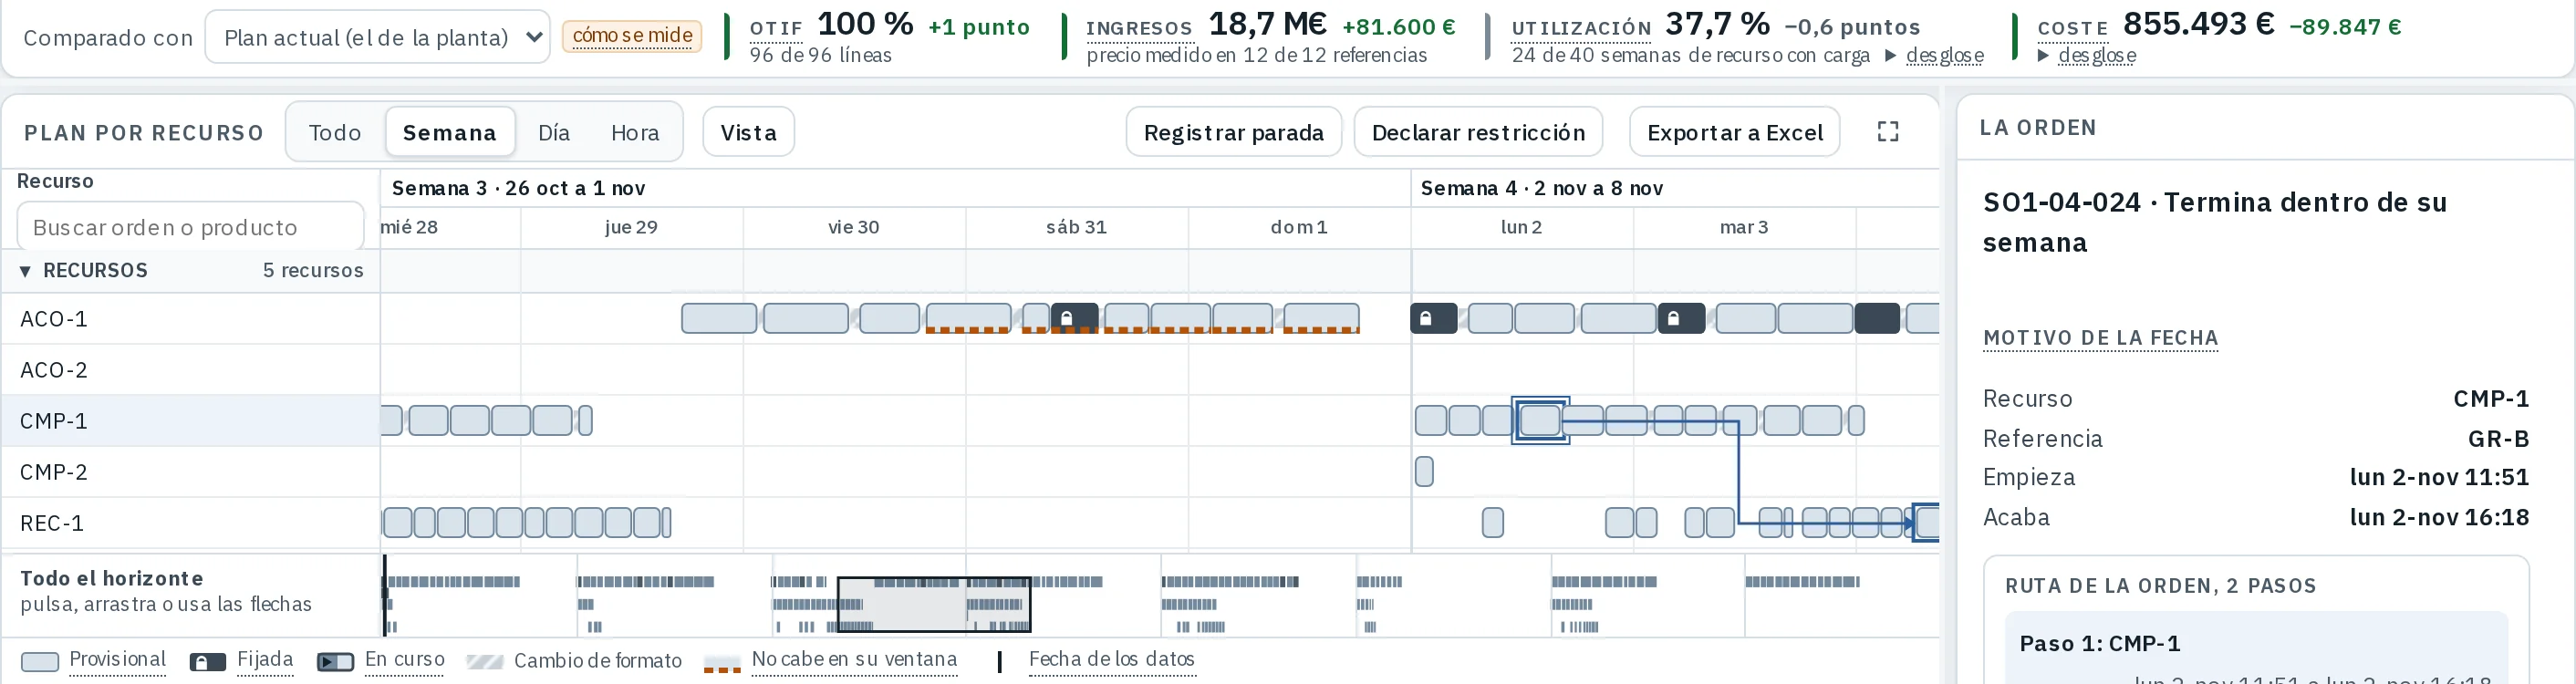Click the No cabe en su ventana legend marker
The image size is (2576, 684).
(x=722, y=663)
